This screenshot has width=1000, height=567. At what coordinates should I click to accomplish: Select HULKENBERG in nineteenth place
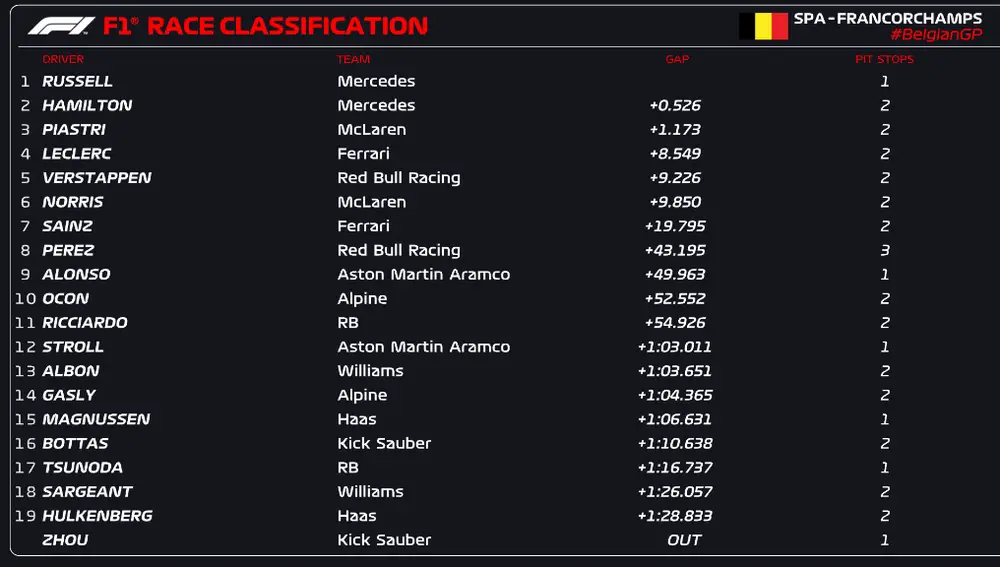tap(97, 516)
